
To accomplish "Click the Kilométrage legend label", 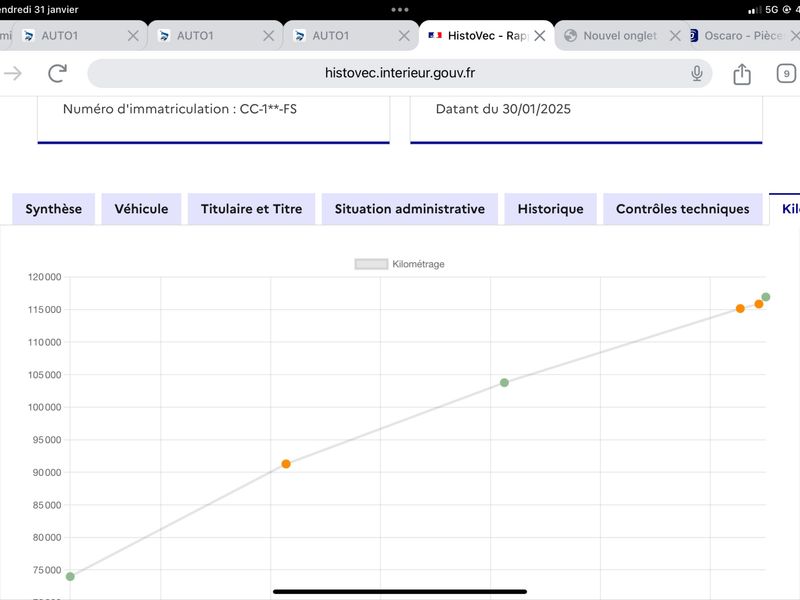I will (x=418, y=264).
